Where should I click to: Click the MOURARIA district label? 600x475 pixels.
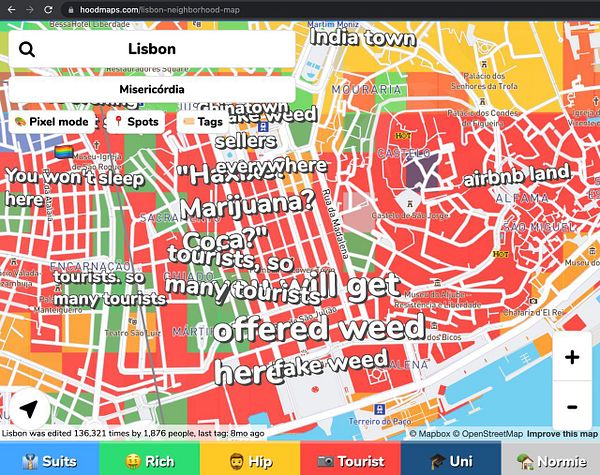pyautogui.click(x=366, y=90)
